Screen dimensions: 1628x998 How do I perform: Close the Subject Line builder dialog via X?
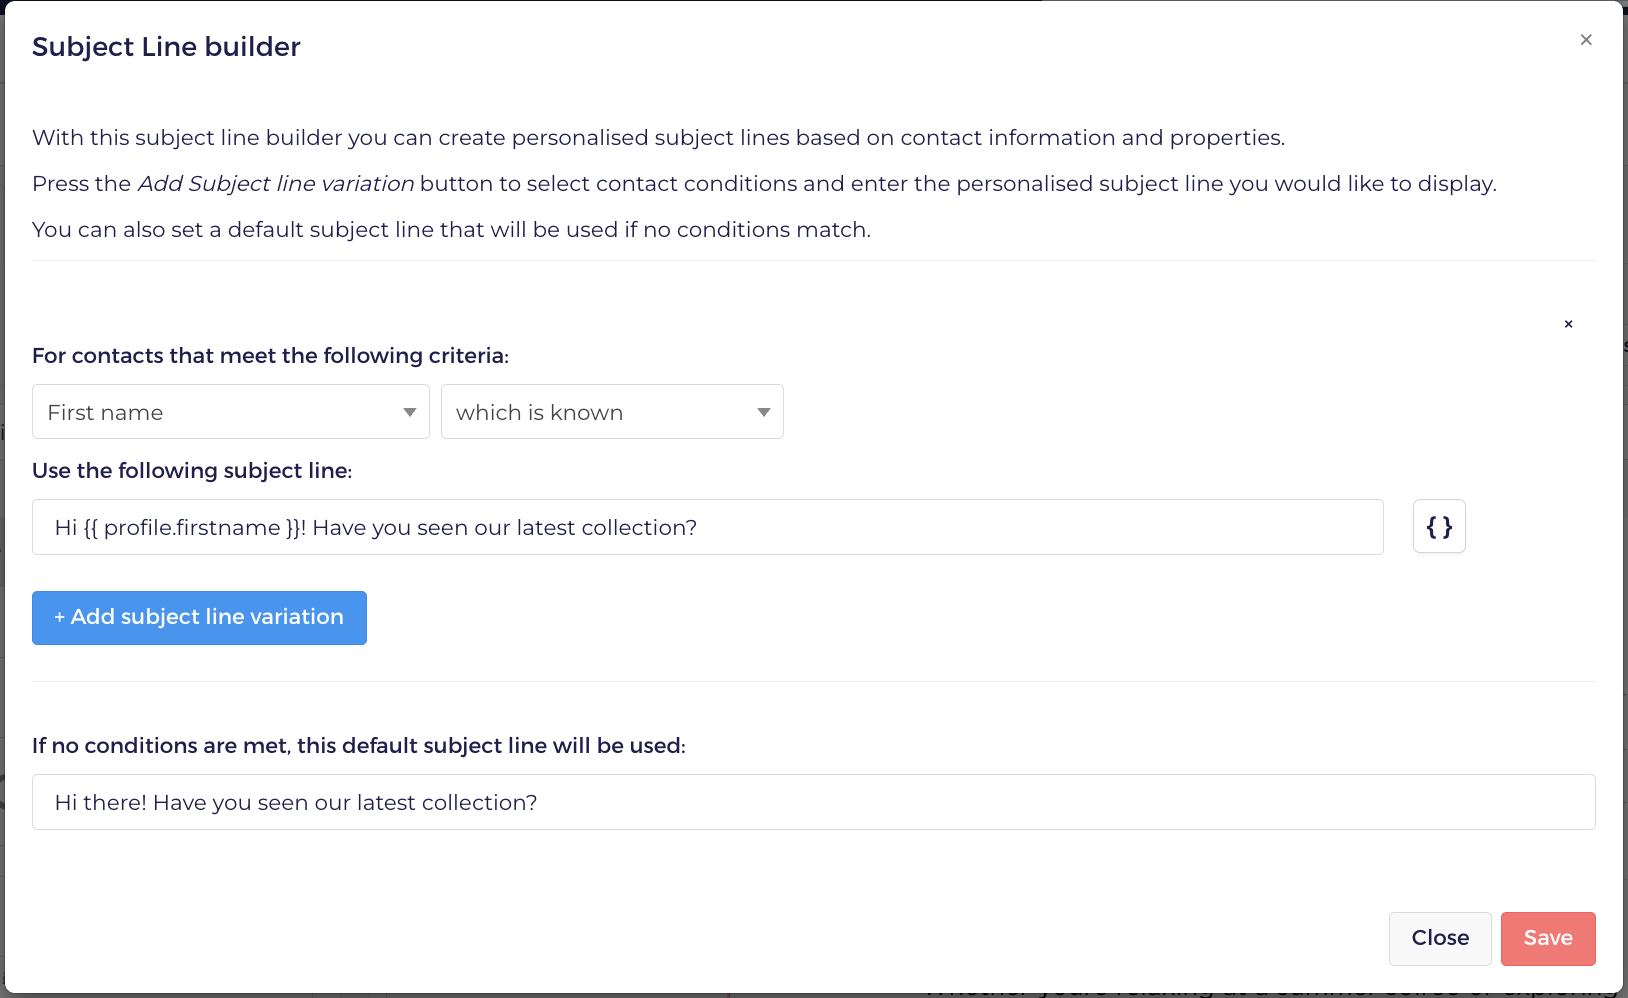point(1586,40)
